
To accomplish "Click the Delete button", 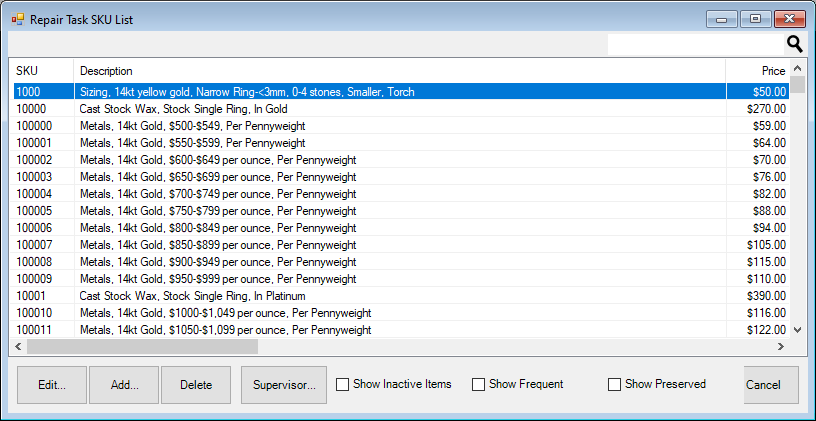I will (x=195, y=385).
